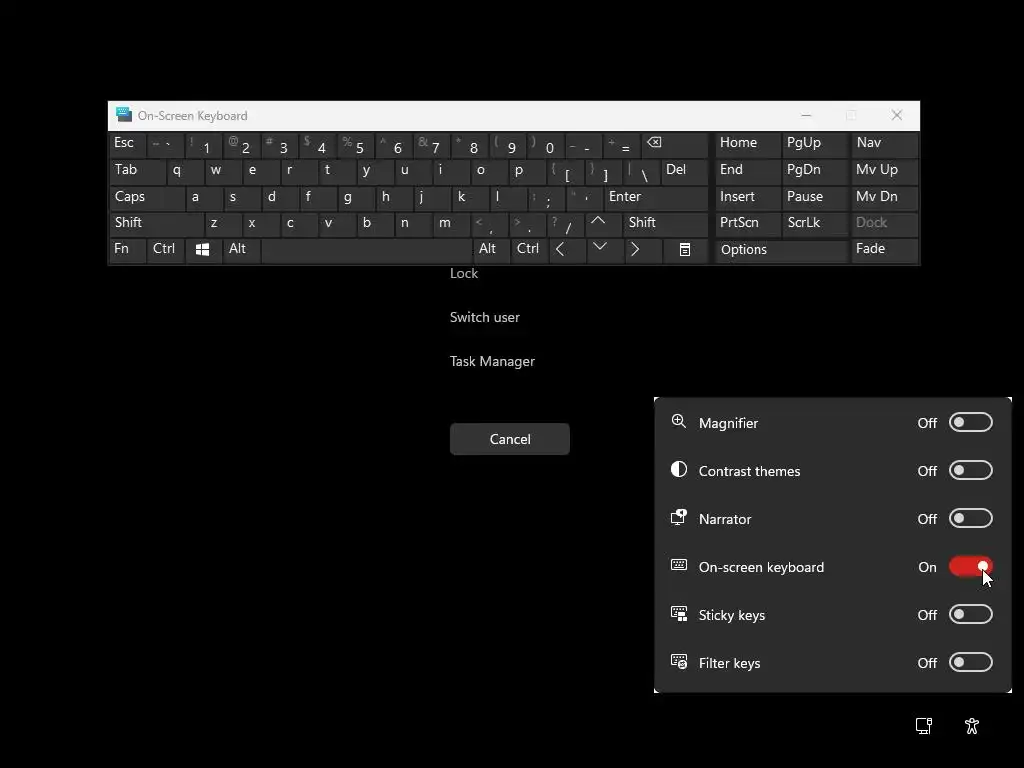Click the Nav key
This screenshot has width=1024, height=768.
(884, 144)
